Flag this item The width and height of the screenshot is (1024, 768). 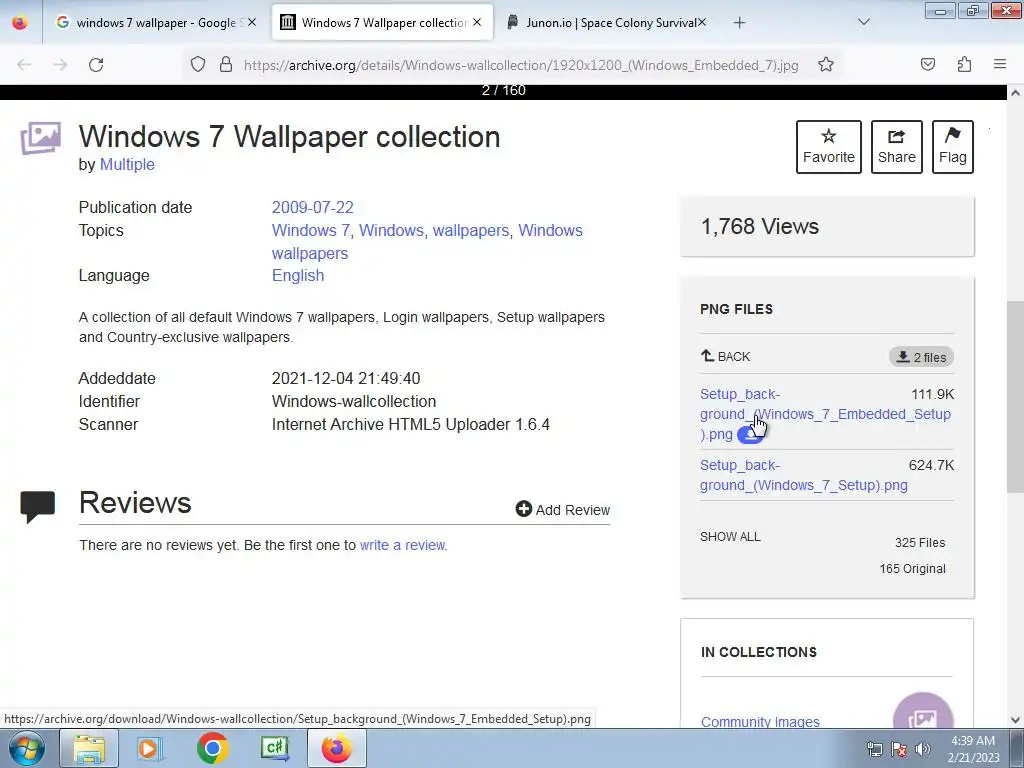coord(952,147)
